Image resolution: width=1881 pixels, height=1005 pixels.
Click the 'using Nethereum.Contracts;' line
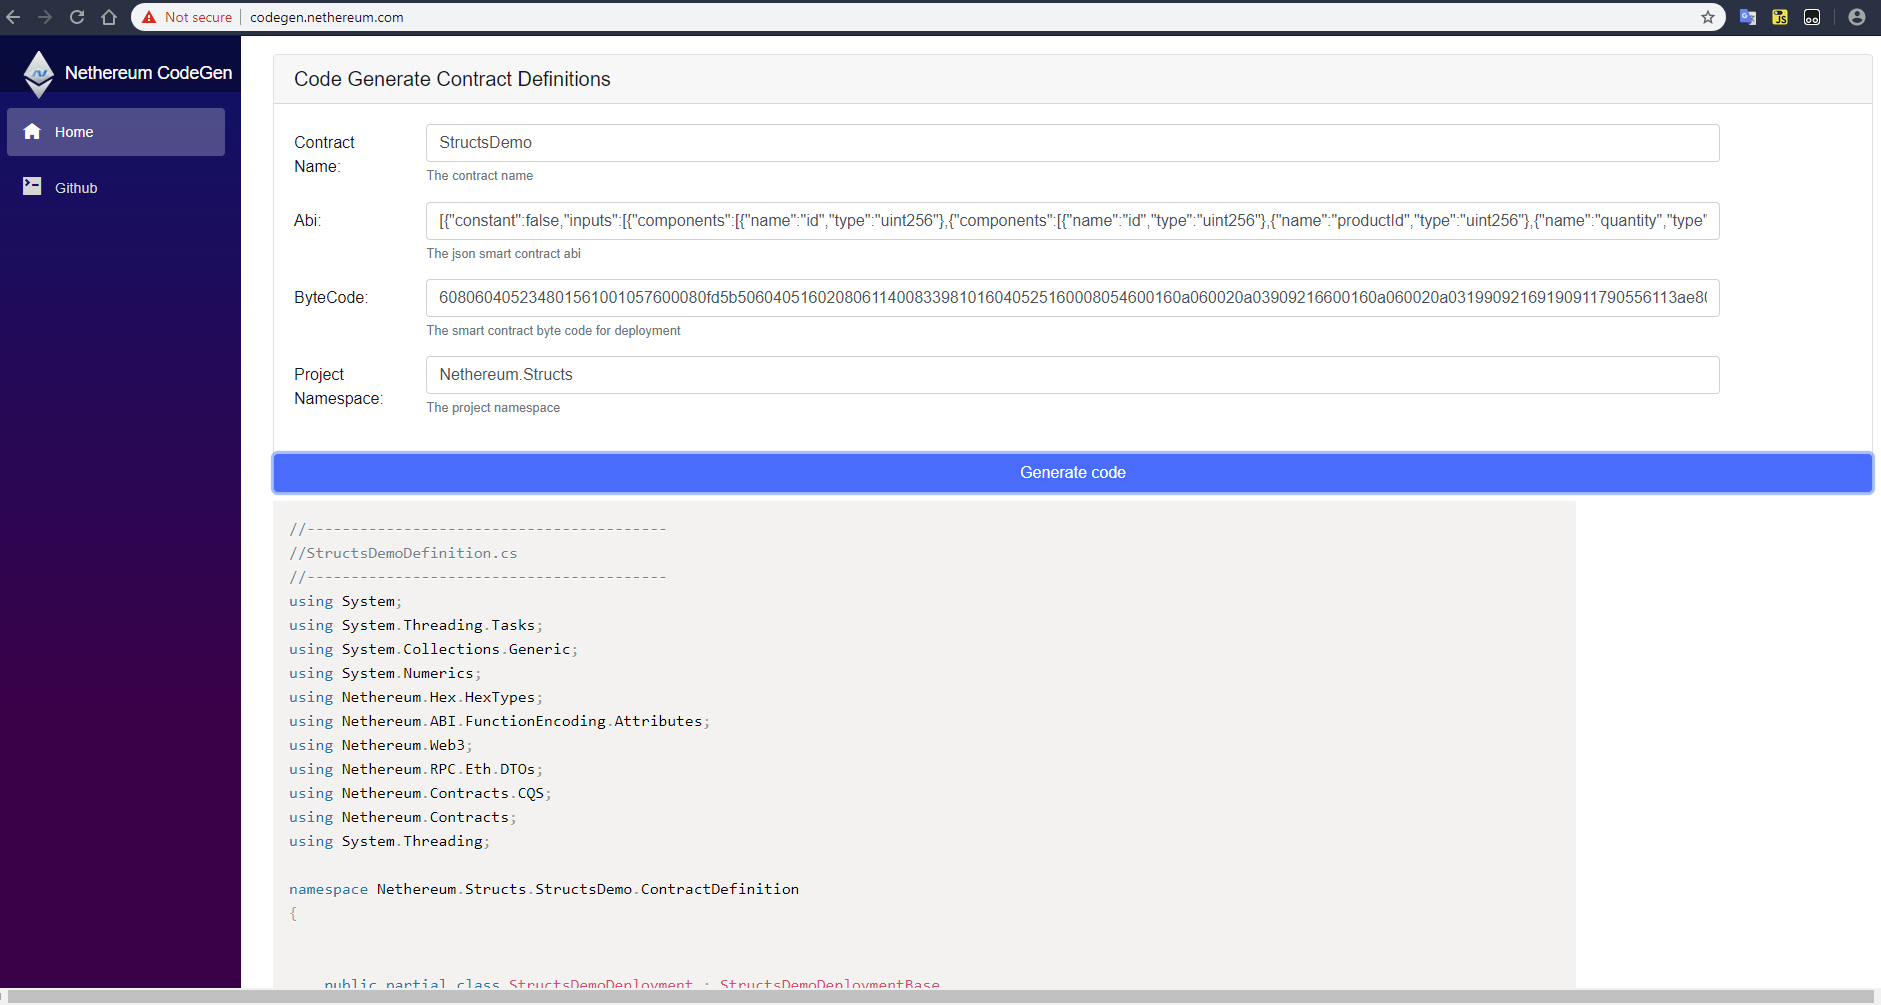point(403,817)
